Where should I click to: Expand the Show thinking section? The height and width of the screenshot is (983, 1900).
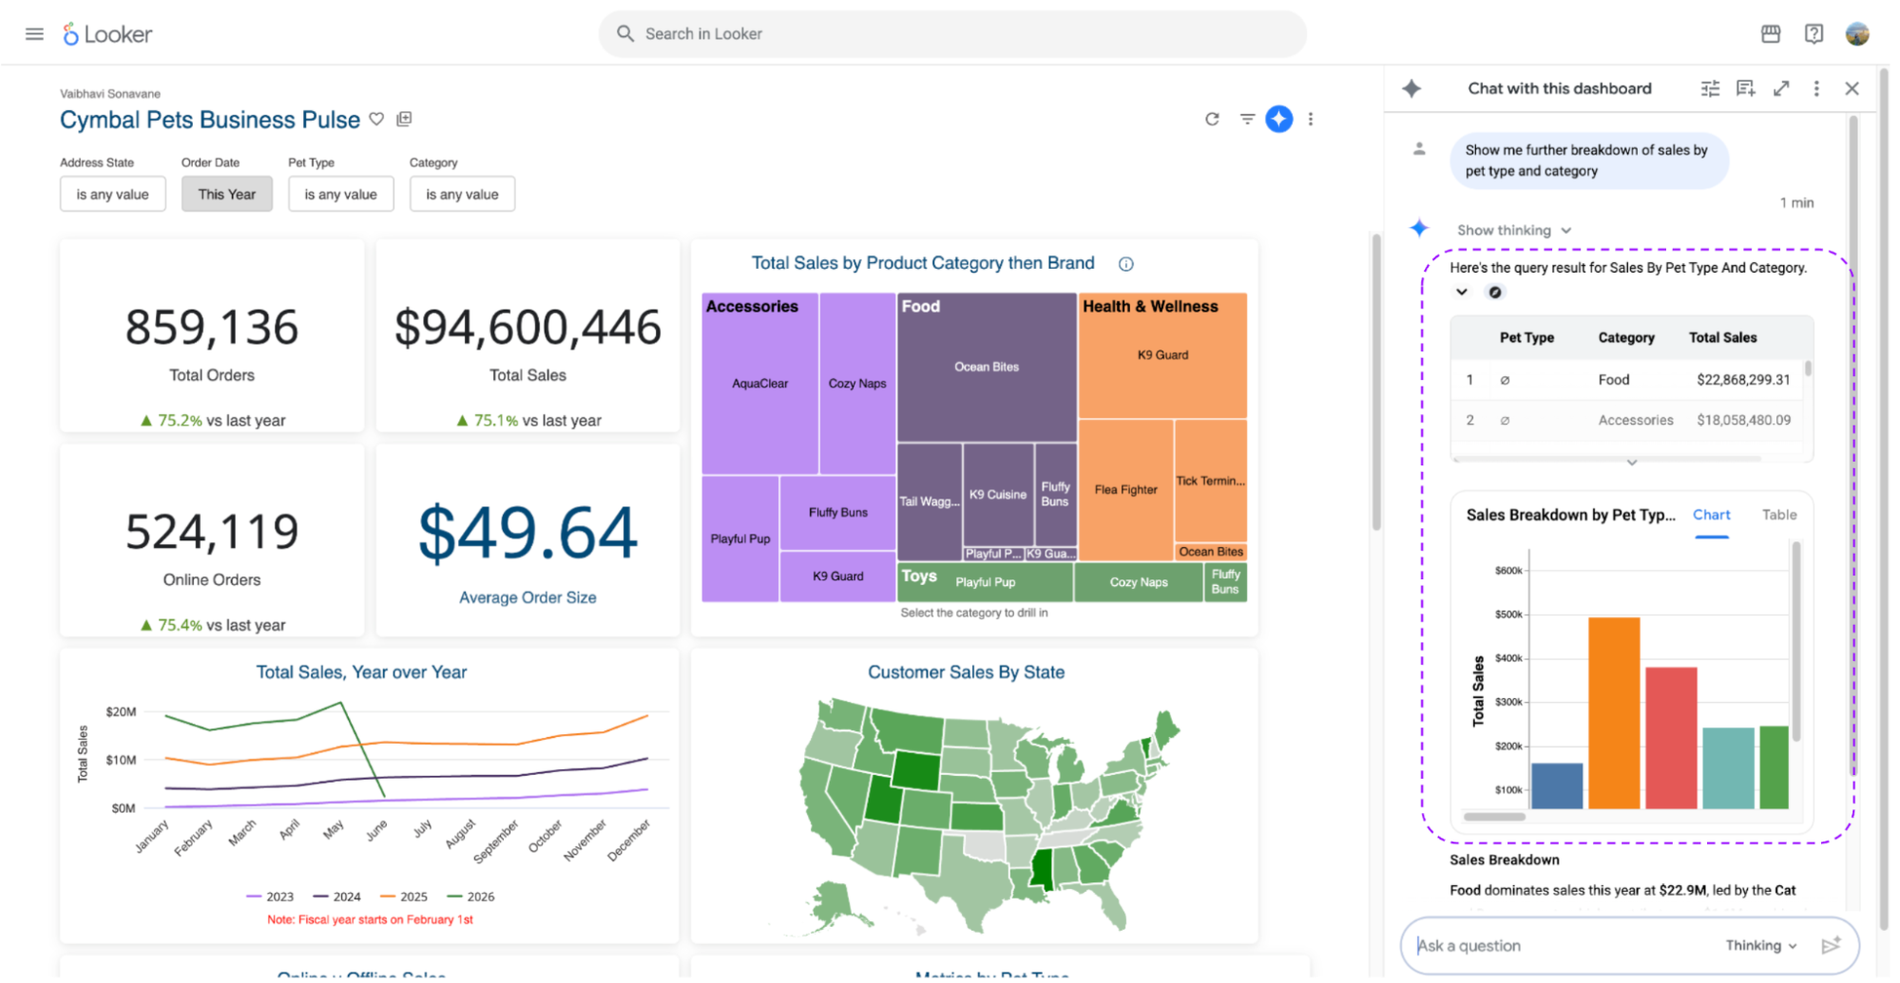pos(1514,230)
